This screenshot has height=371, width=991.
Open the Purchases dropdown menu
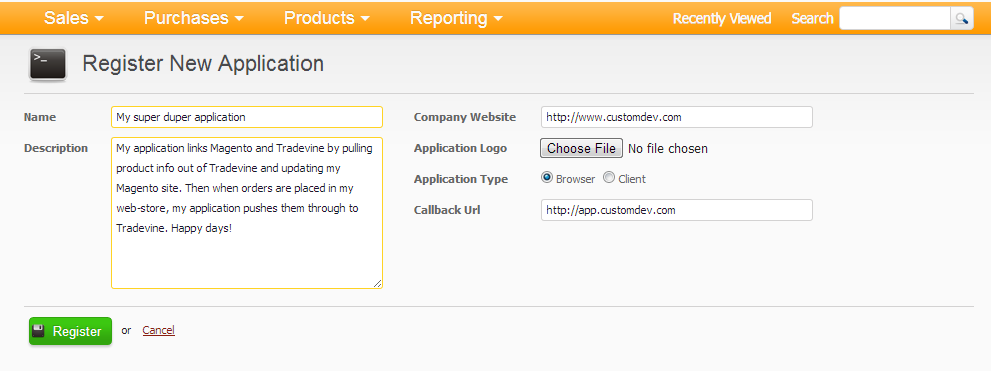pos(193,18)
